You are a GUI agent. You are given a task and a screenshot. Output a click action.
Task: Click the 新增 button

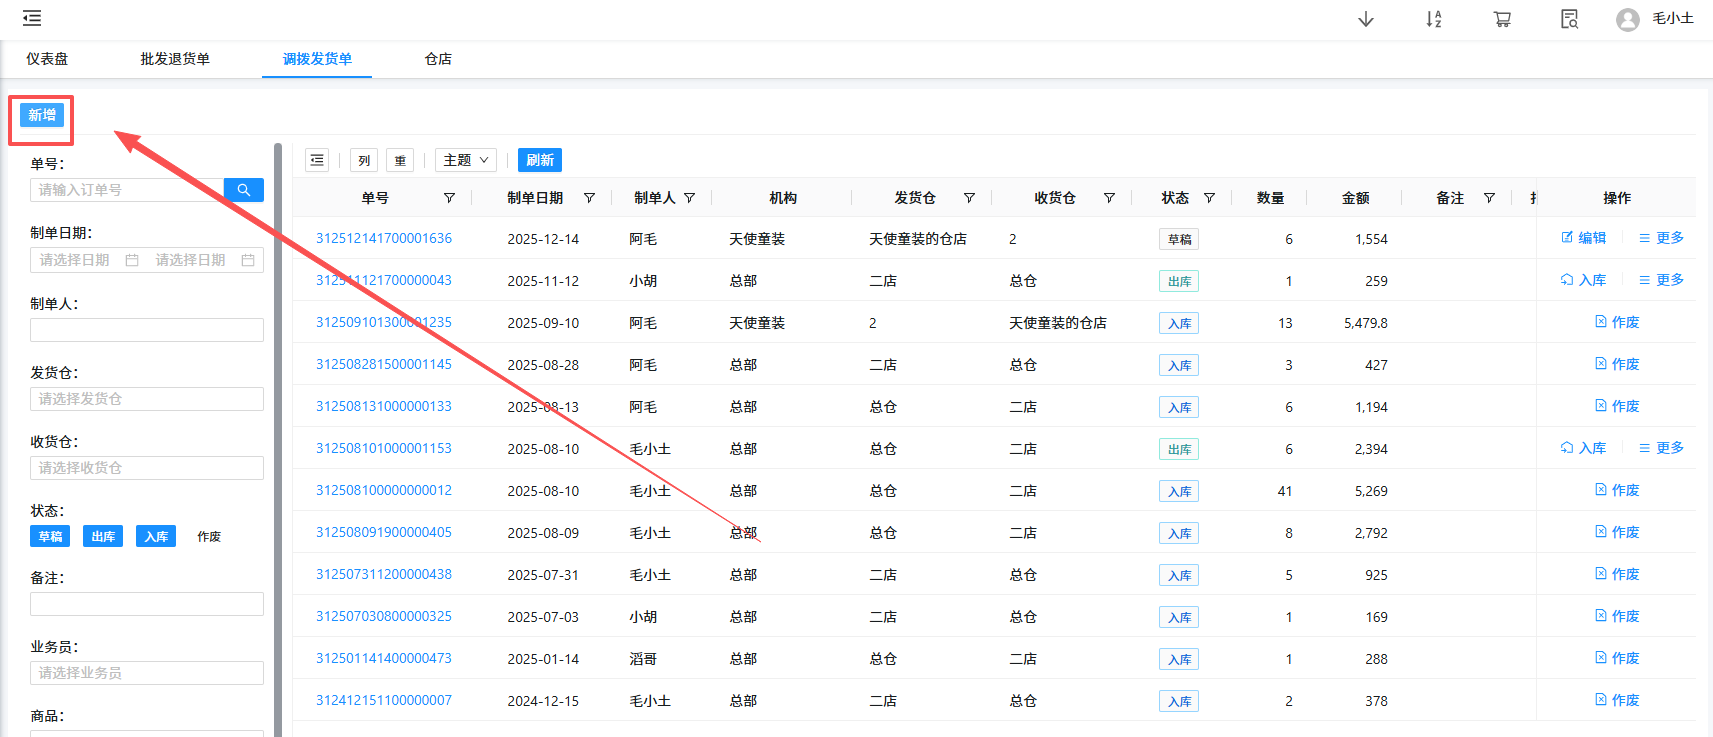(42, 115)
